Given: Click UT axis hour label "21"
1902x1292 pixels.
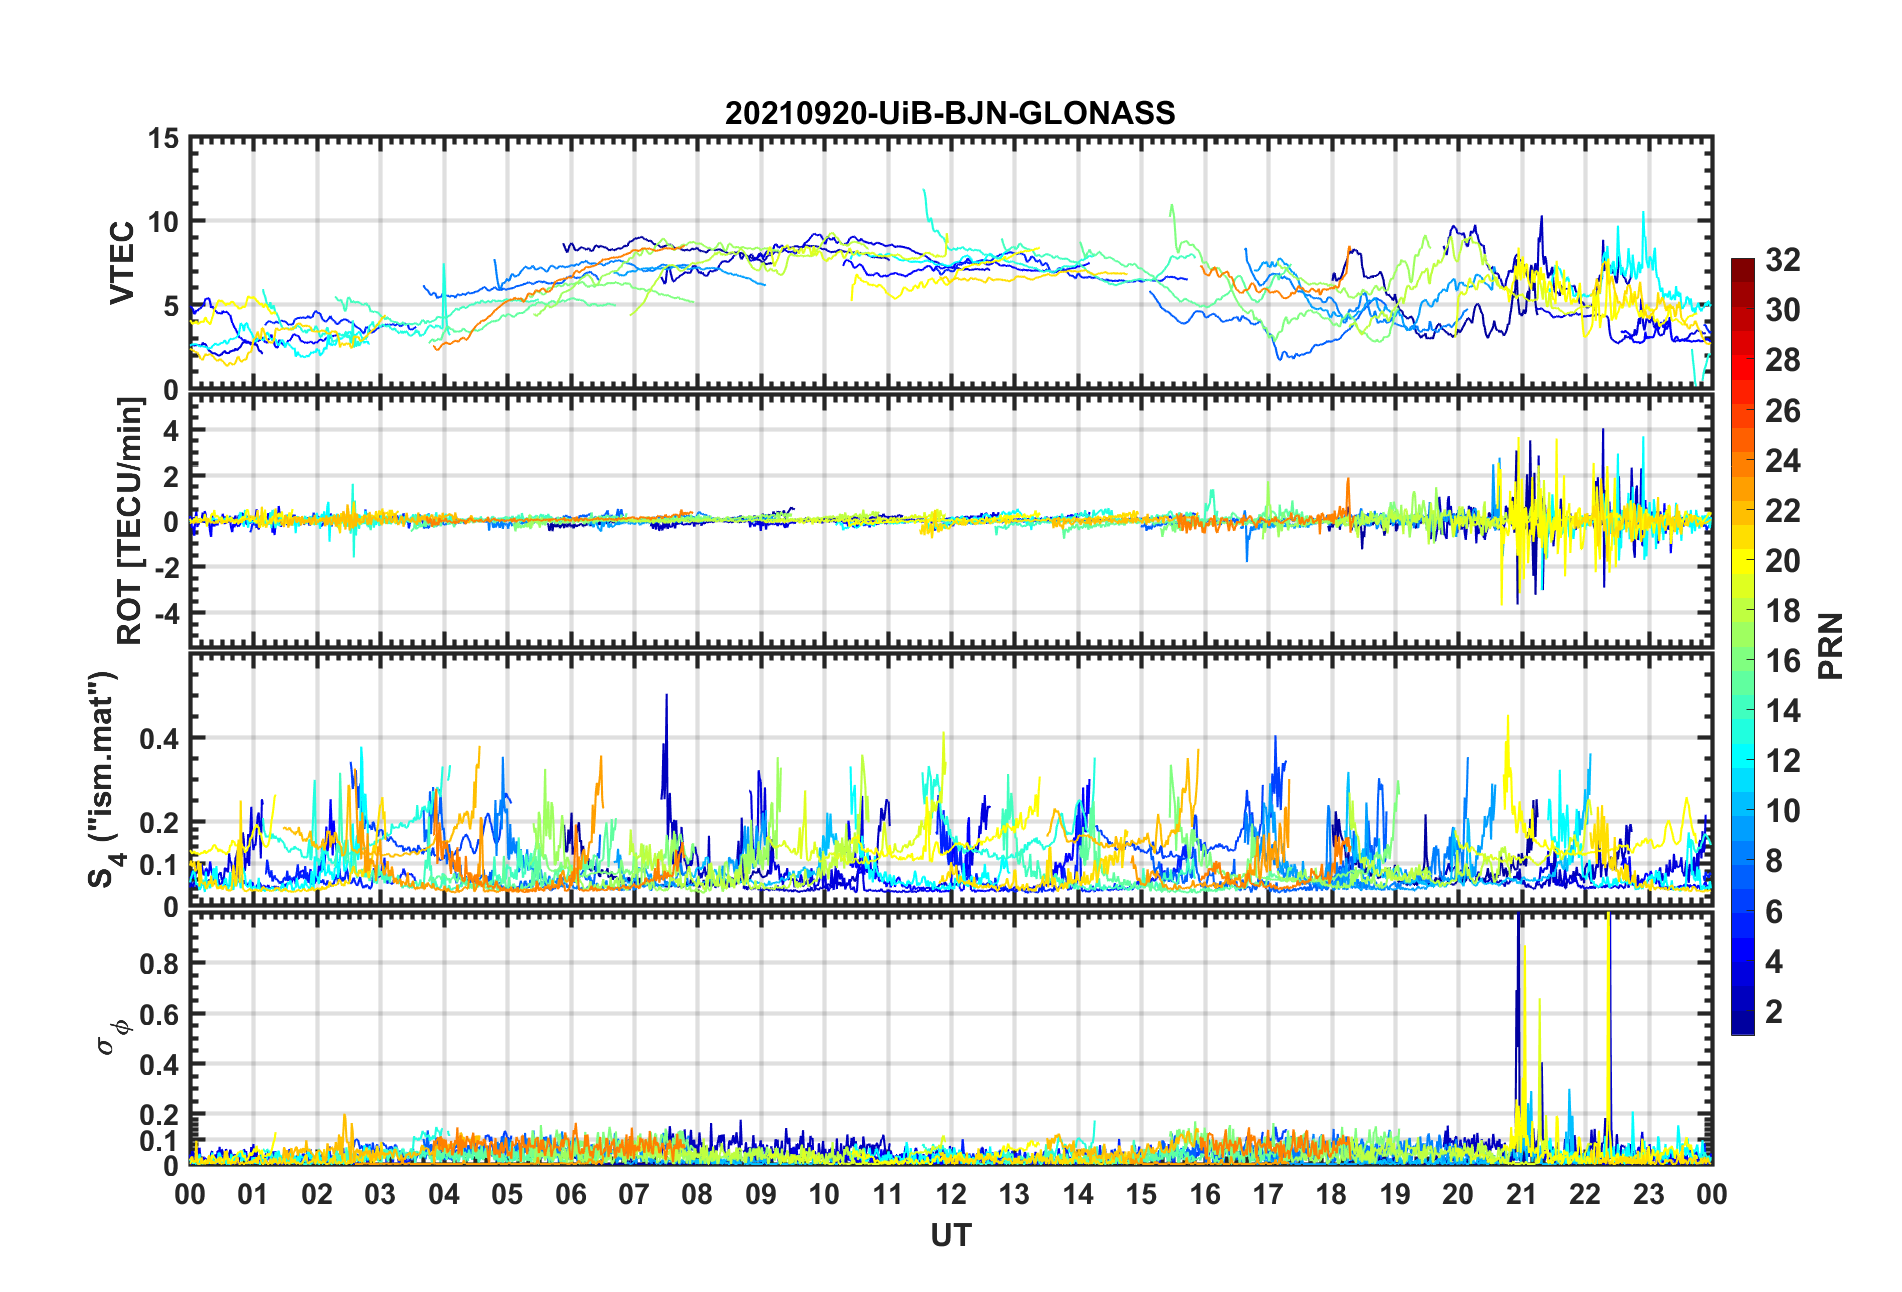Looking at the screenshot, I should (x=1522, y=1194).
